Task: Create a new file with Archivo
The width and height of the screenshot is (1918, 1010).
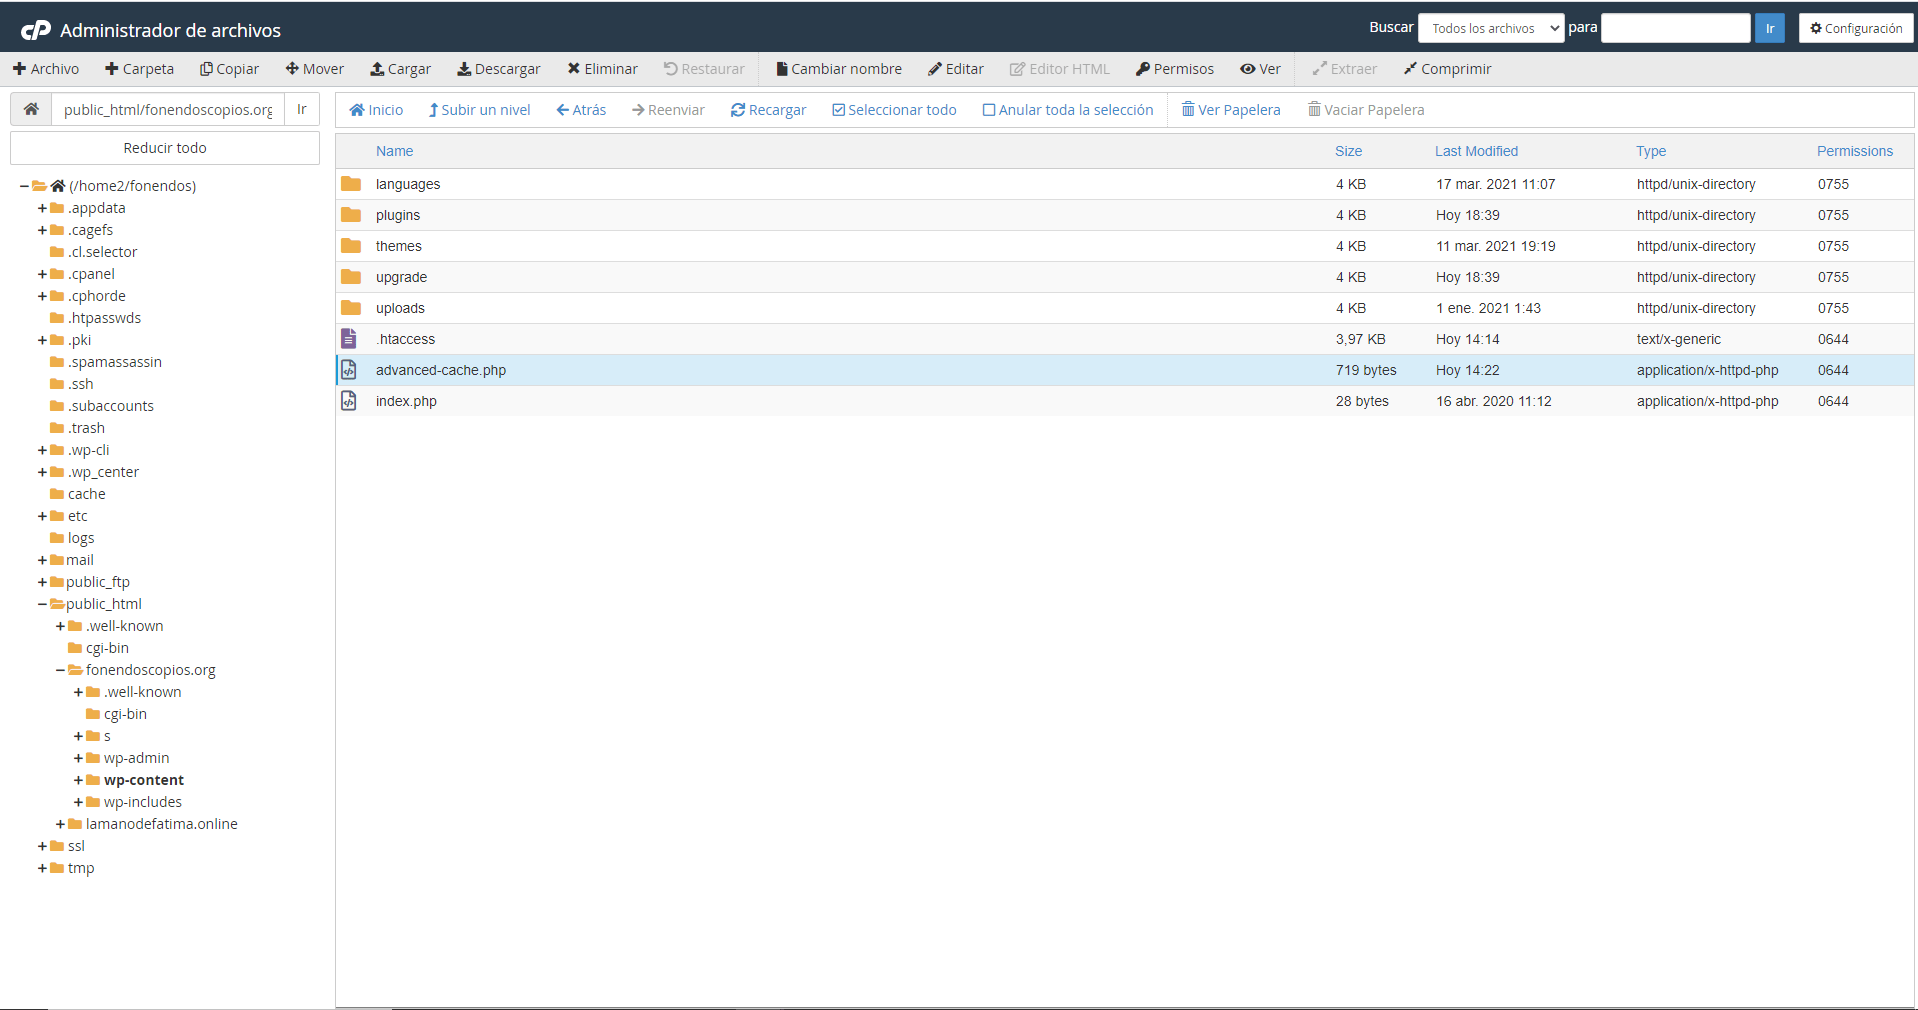Action: [x=46, y=69]
